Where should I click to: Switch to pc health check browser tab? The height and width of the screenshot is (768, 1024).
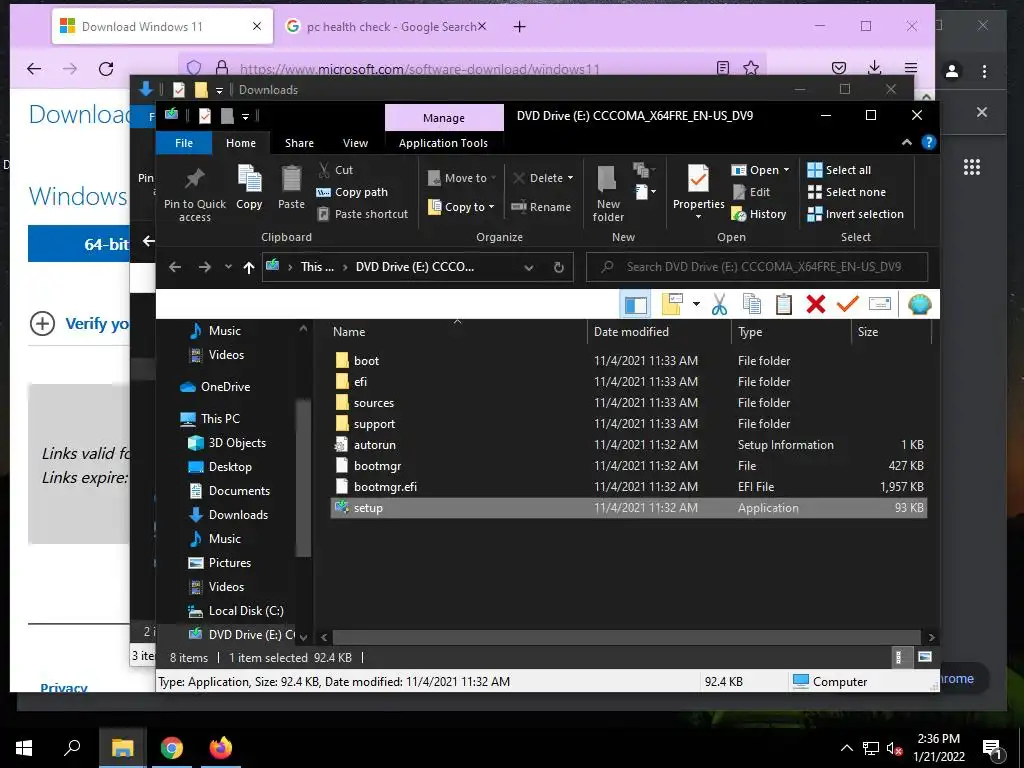pos(387,27)
